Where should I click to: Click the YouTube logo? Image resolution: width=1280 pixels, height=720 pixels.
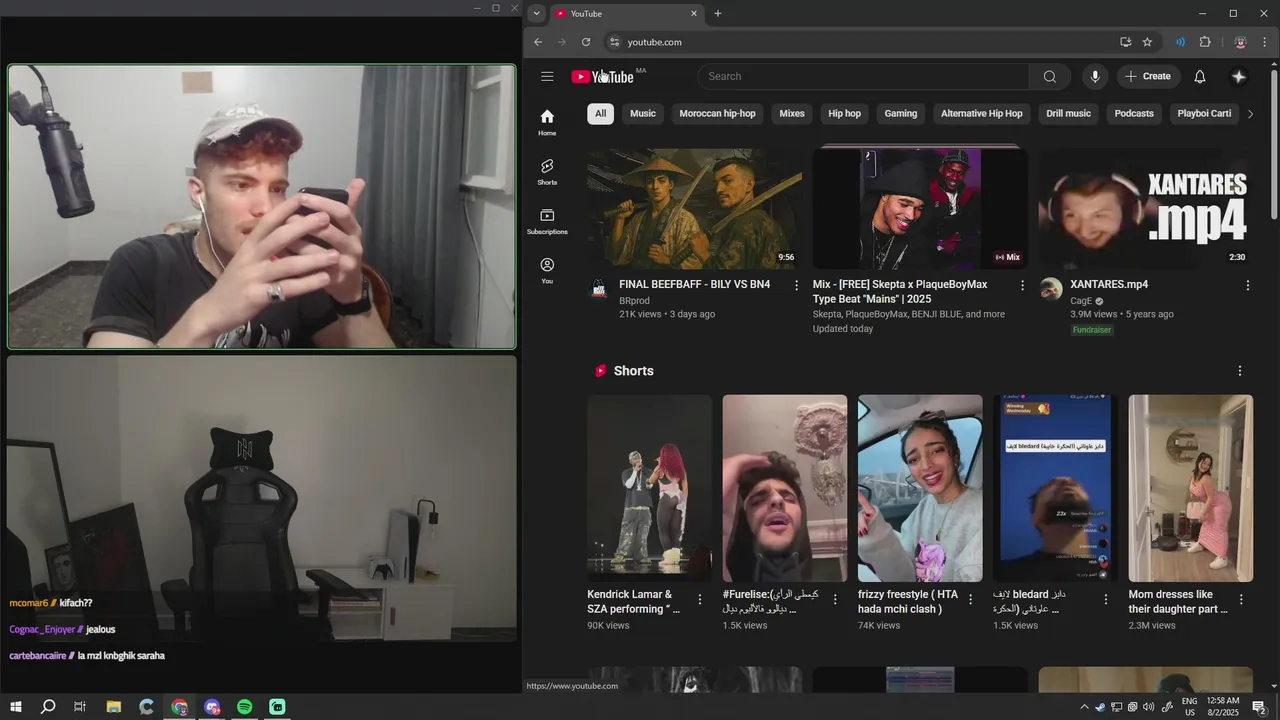pos(602,77)
